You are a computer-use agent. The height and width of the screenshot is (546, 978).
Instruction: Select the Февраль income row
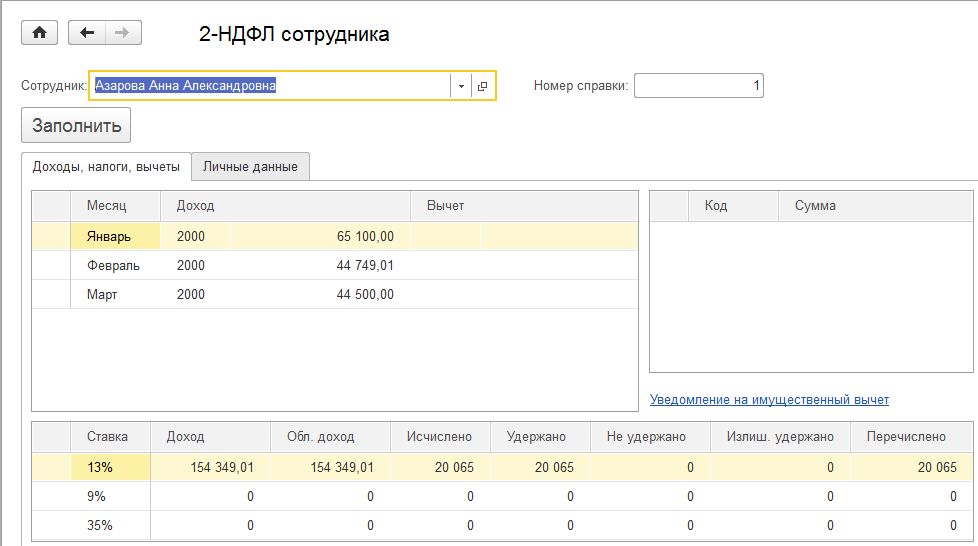115,266
